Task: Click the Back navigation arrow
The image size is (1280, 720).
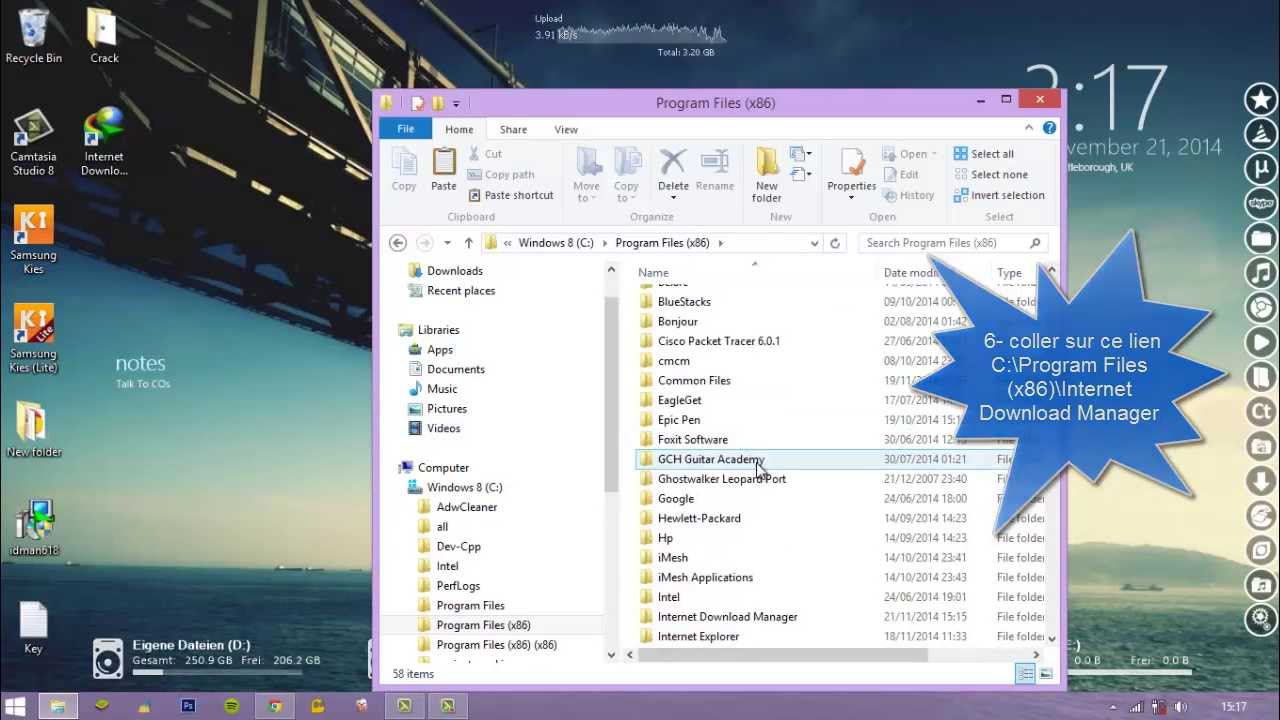Action: click(x=398, y=243)
